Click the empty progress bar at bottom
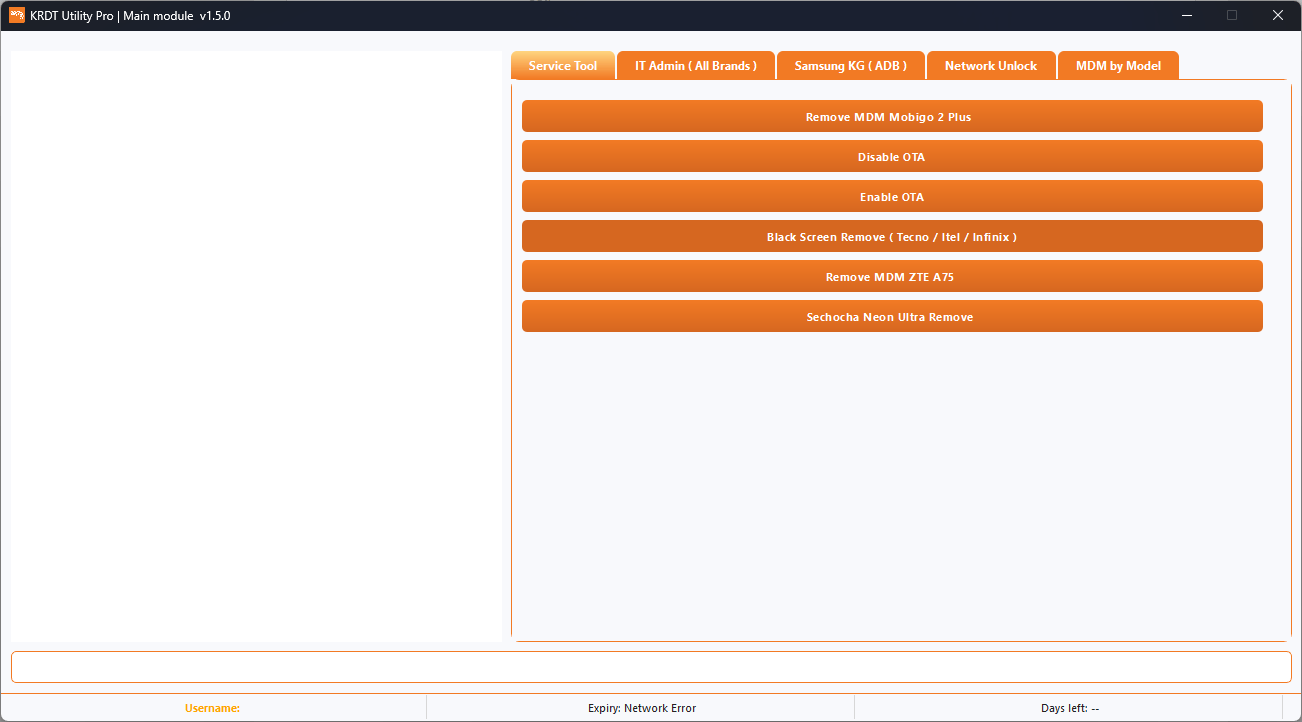 click(x=651, y=667)
